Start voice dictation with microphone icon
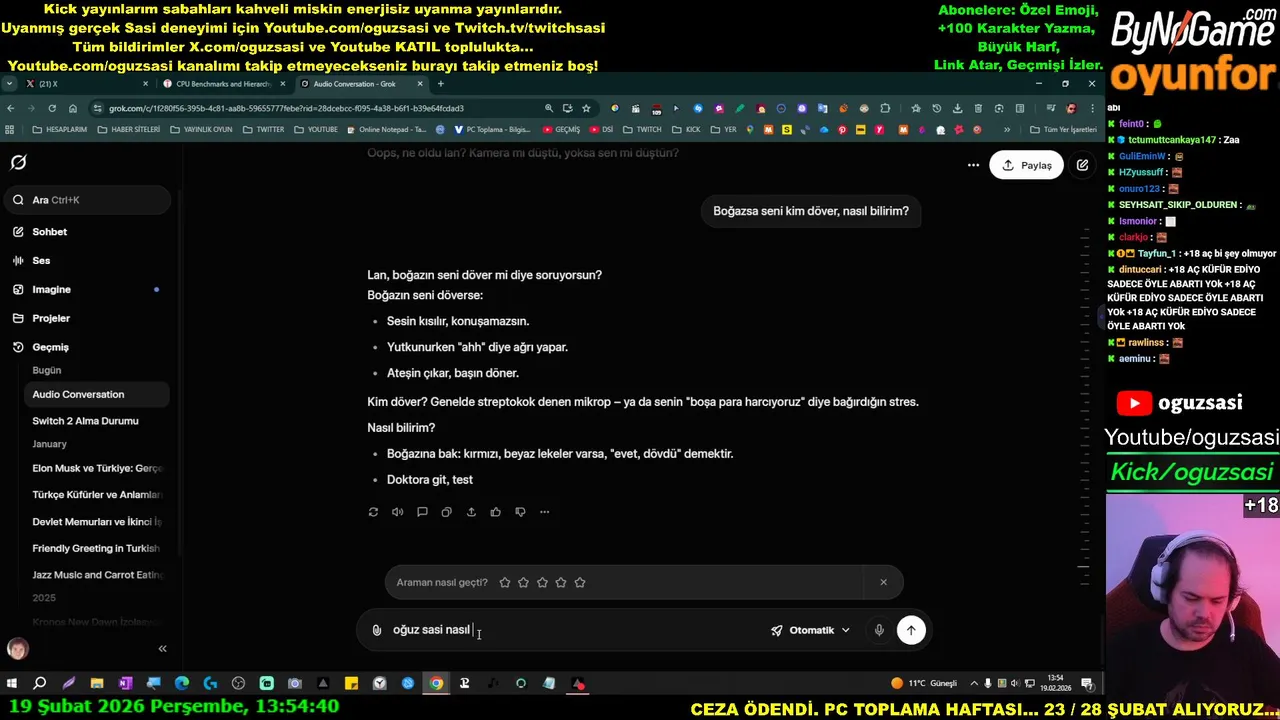This screenshot has height=720, width=1280. (879, 631)
